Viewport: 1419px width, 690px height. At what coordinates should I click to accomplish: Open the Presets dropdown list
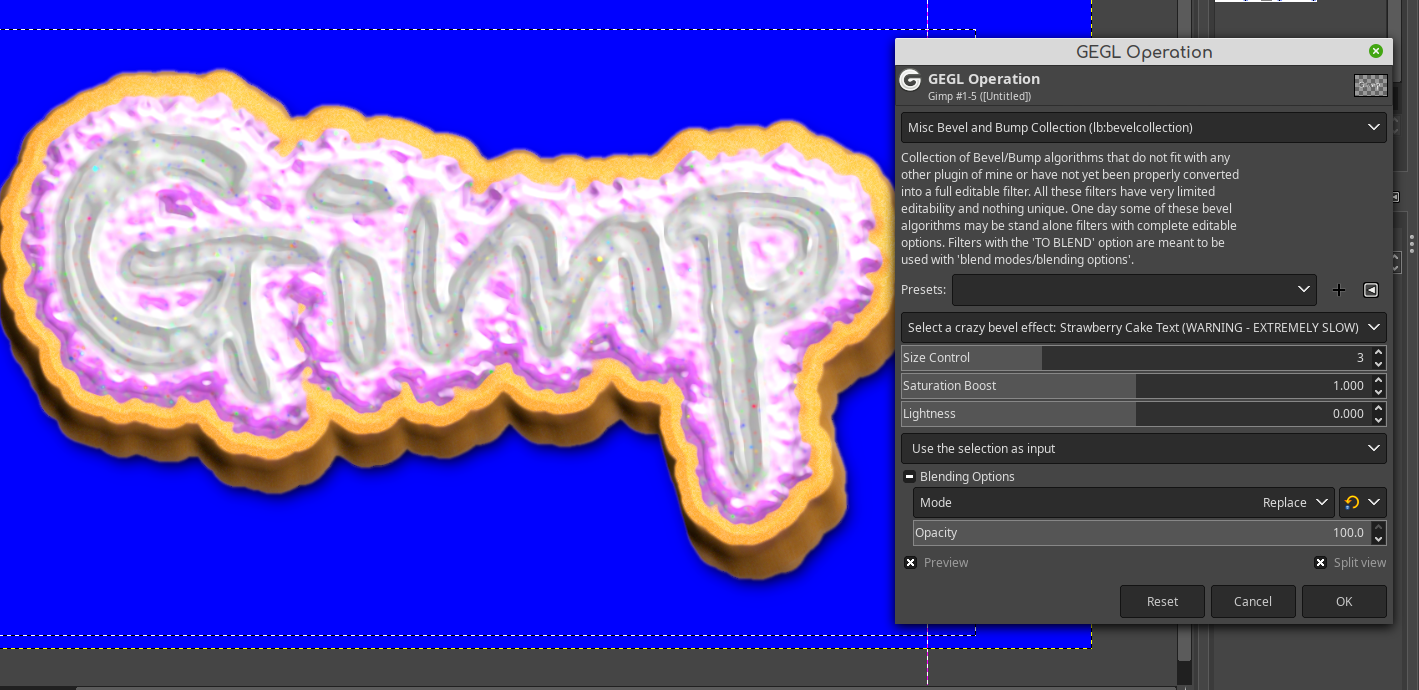1134,290
